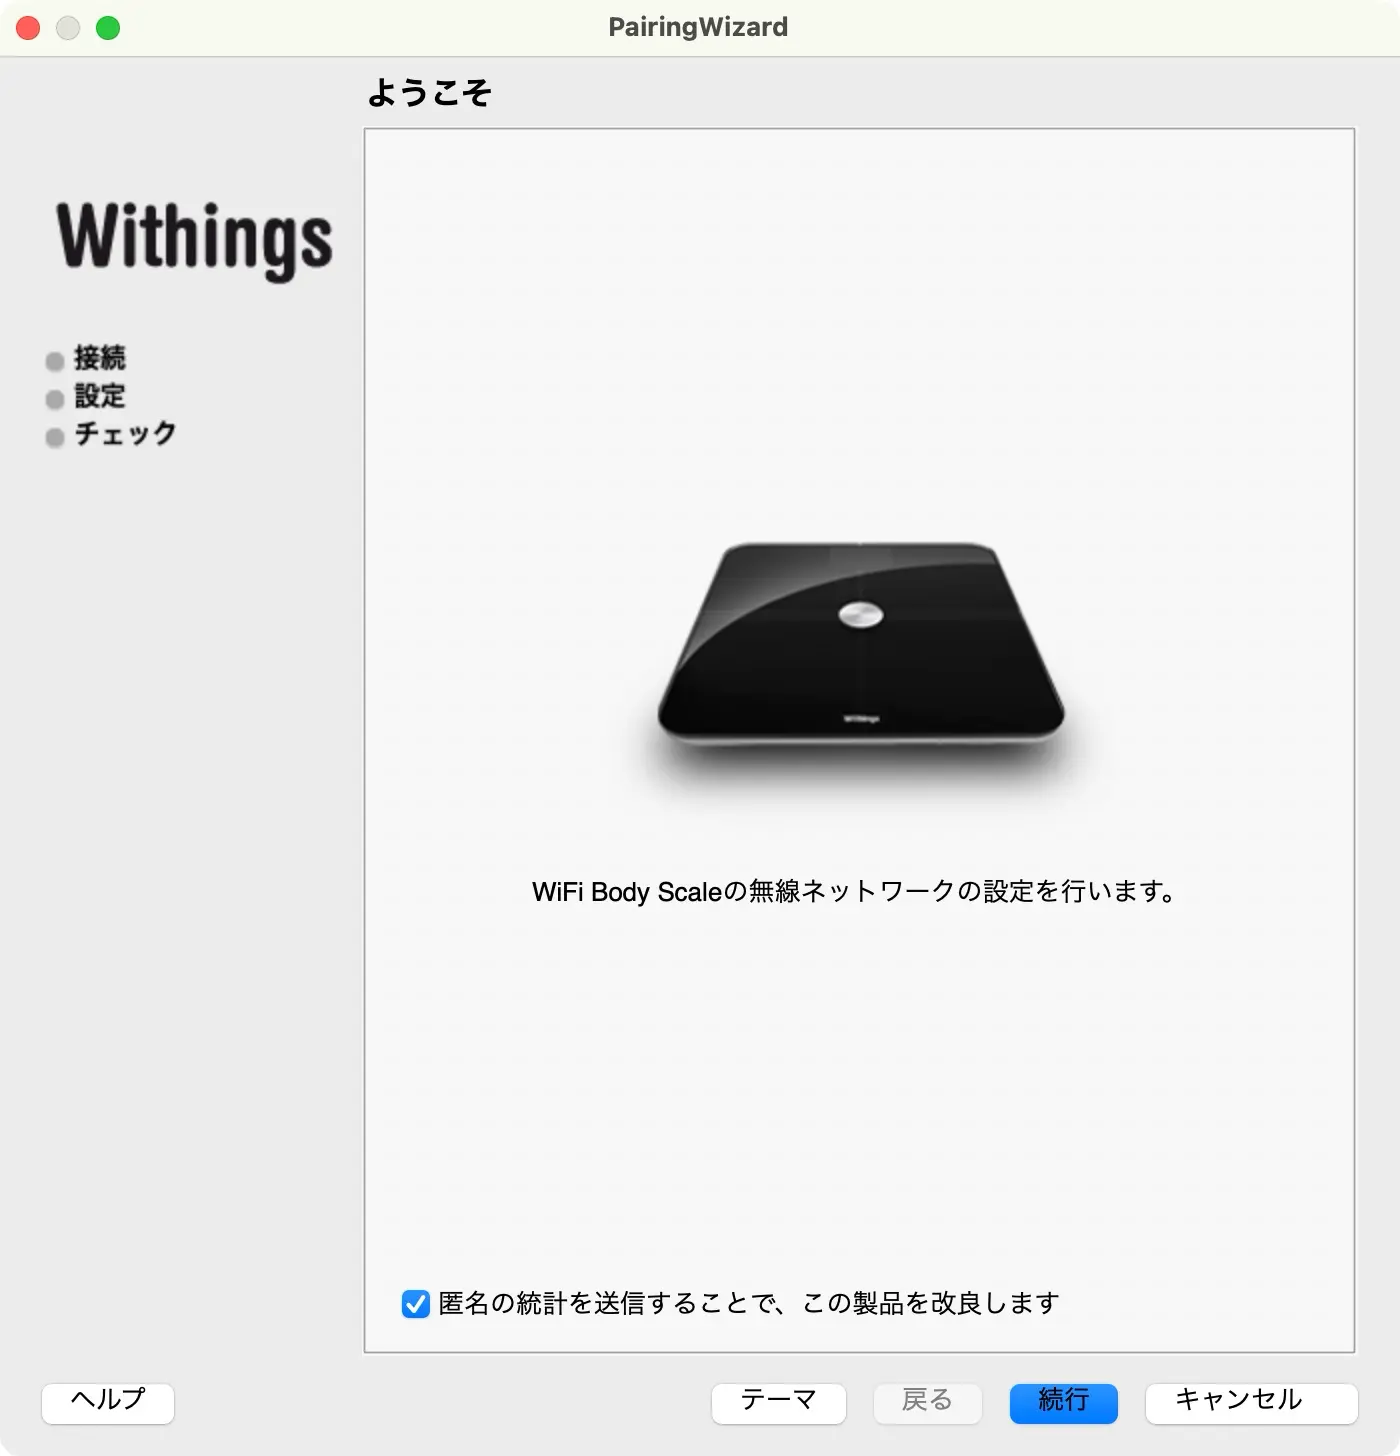Zoom the window with green button
This screenshot has width=1400, height=1456.
point(108,28)
